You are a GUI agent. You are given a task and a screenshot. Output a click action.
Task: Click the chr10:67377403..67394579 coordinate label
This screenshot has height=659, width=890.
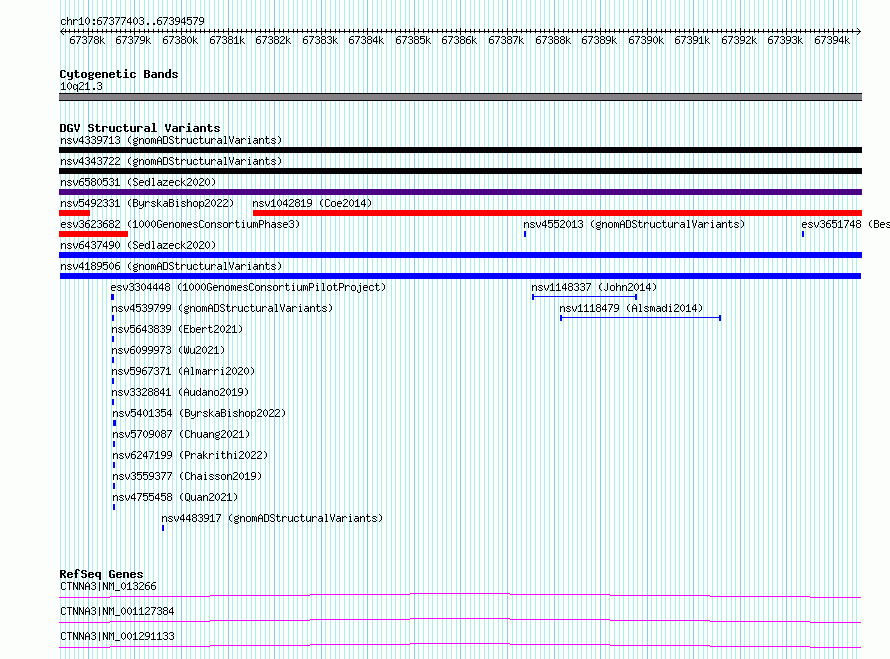click(x=132, y=21)
